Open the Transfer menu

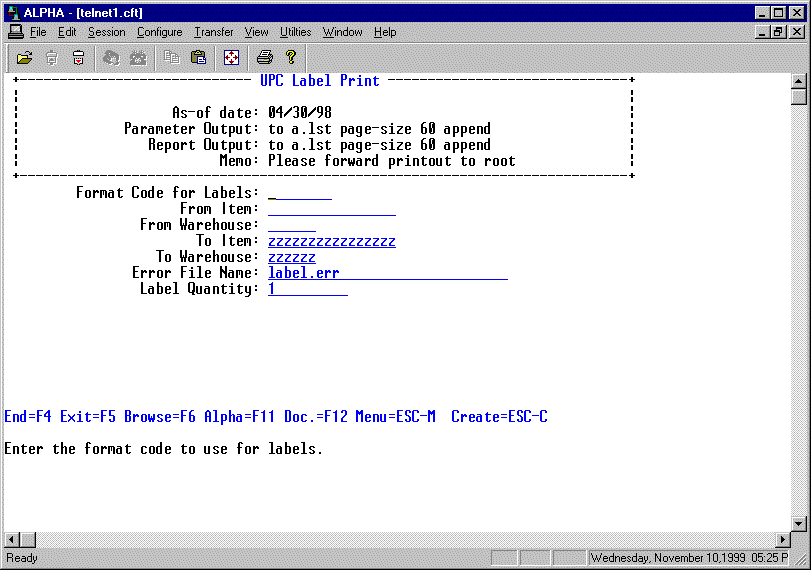213,32
